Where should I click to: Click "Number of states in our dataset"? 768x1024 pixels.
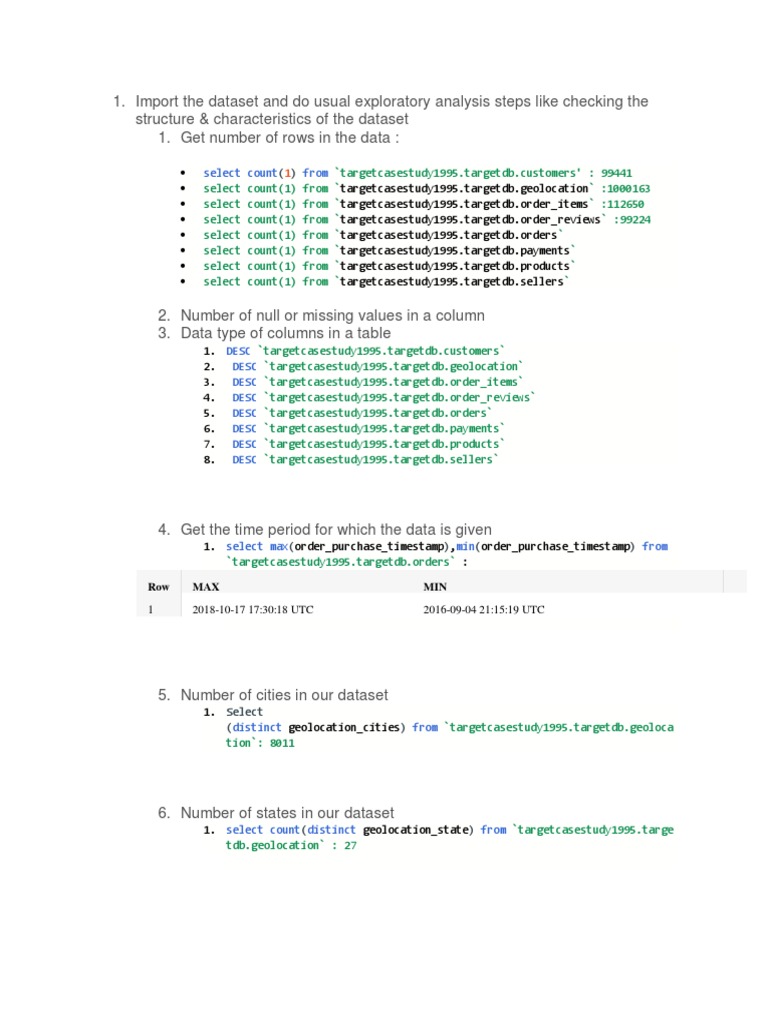[287, 813]
